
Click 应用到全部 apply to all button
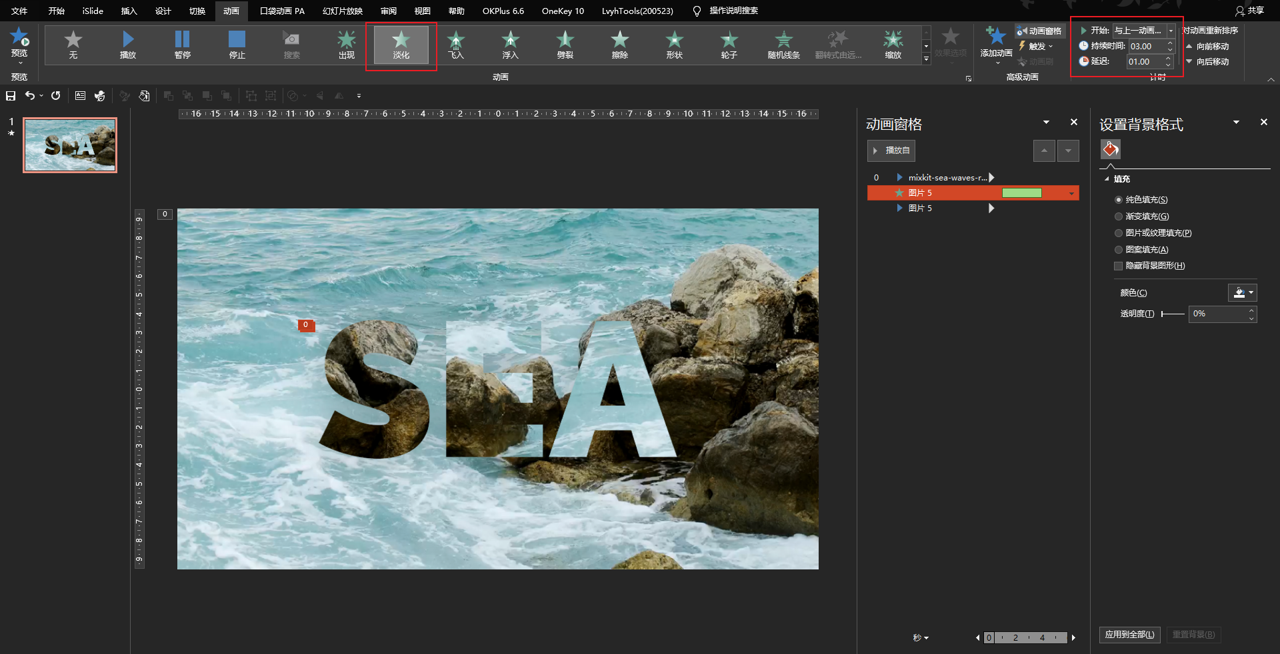[x=1129, y=635]
